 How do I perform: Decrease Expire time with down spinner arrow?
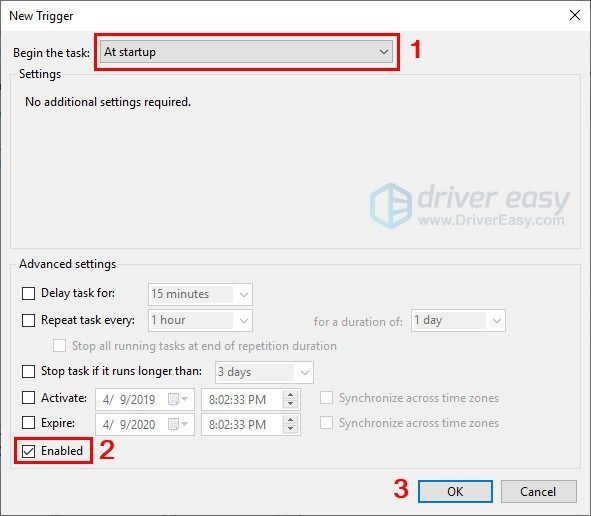290,429
